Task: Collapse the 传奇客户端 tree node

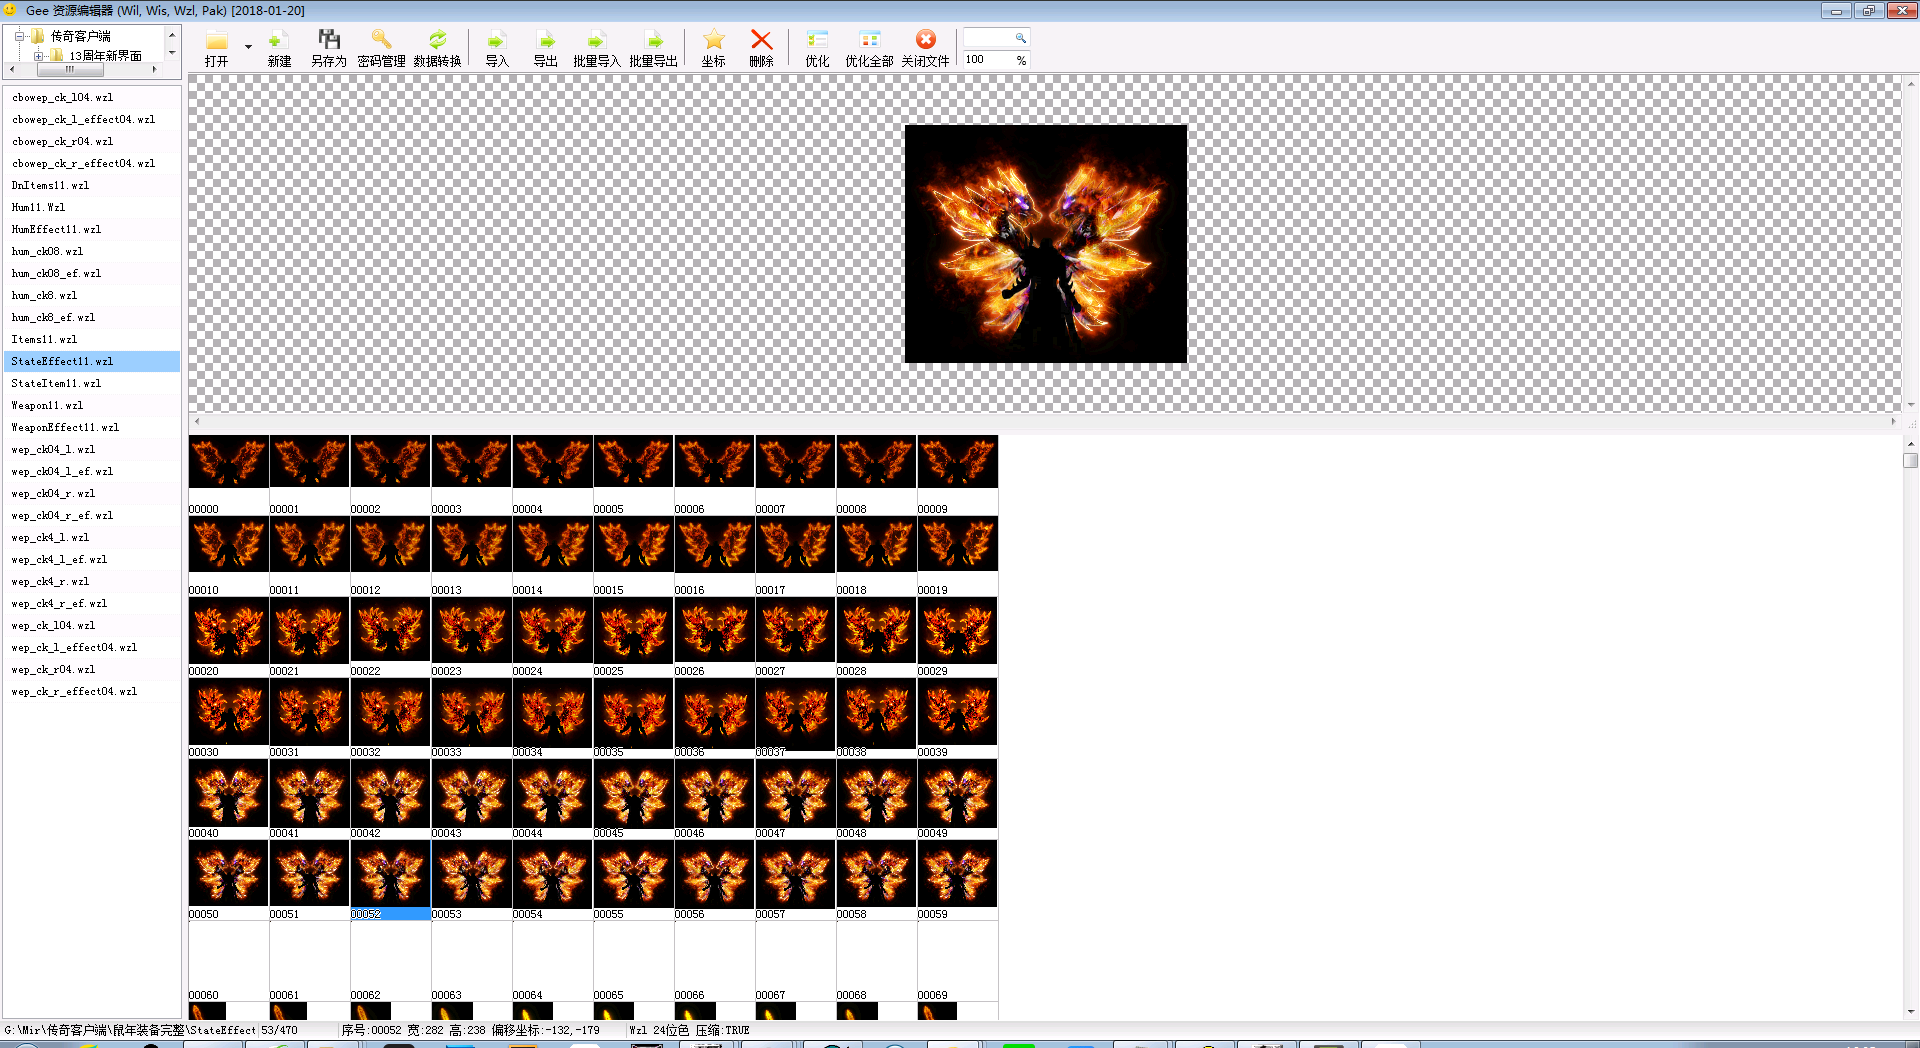Action: (19, 36)
